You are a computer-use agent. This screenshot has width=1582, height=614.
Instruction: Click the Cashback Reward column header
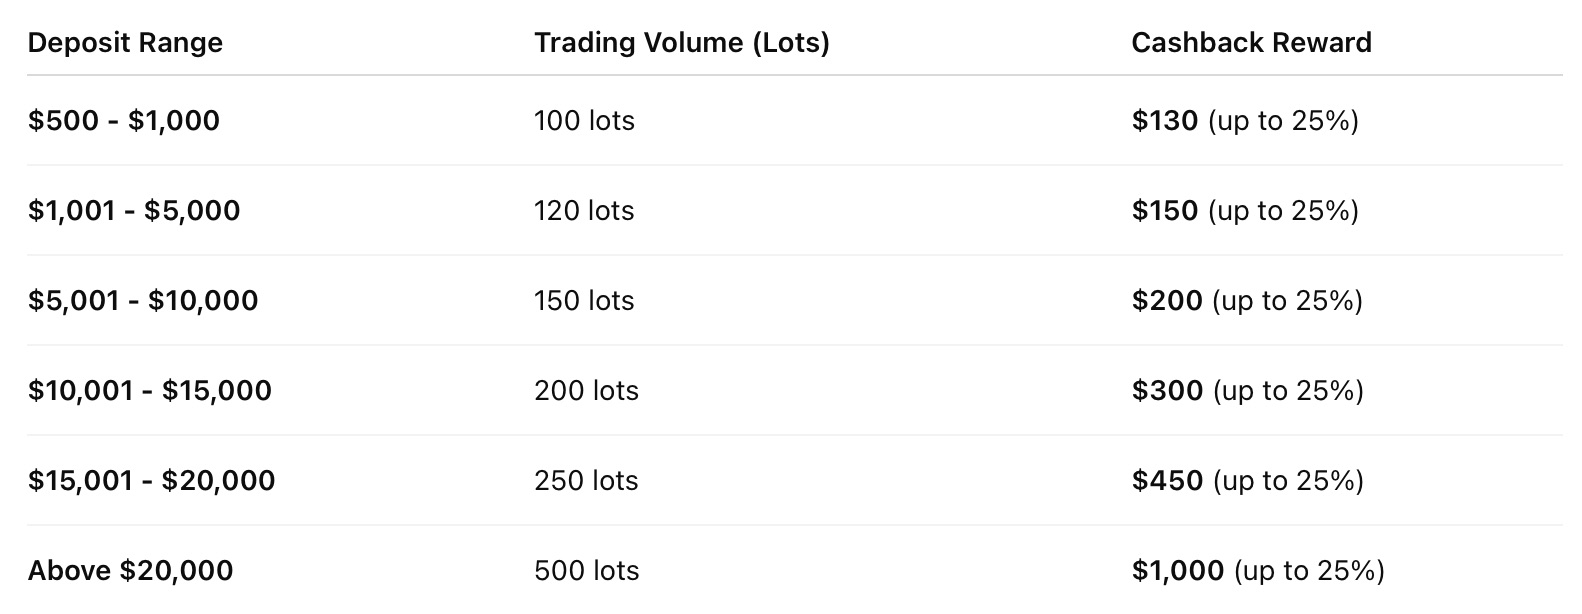tap(1251, 43)
